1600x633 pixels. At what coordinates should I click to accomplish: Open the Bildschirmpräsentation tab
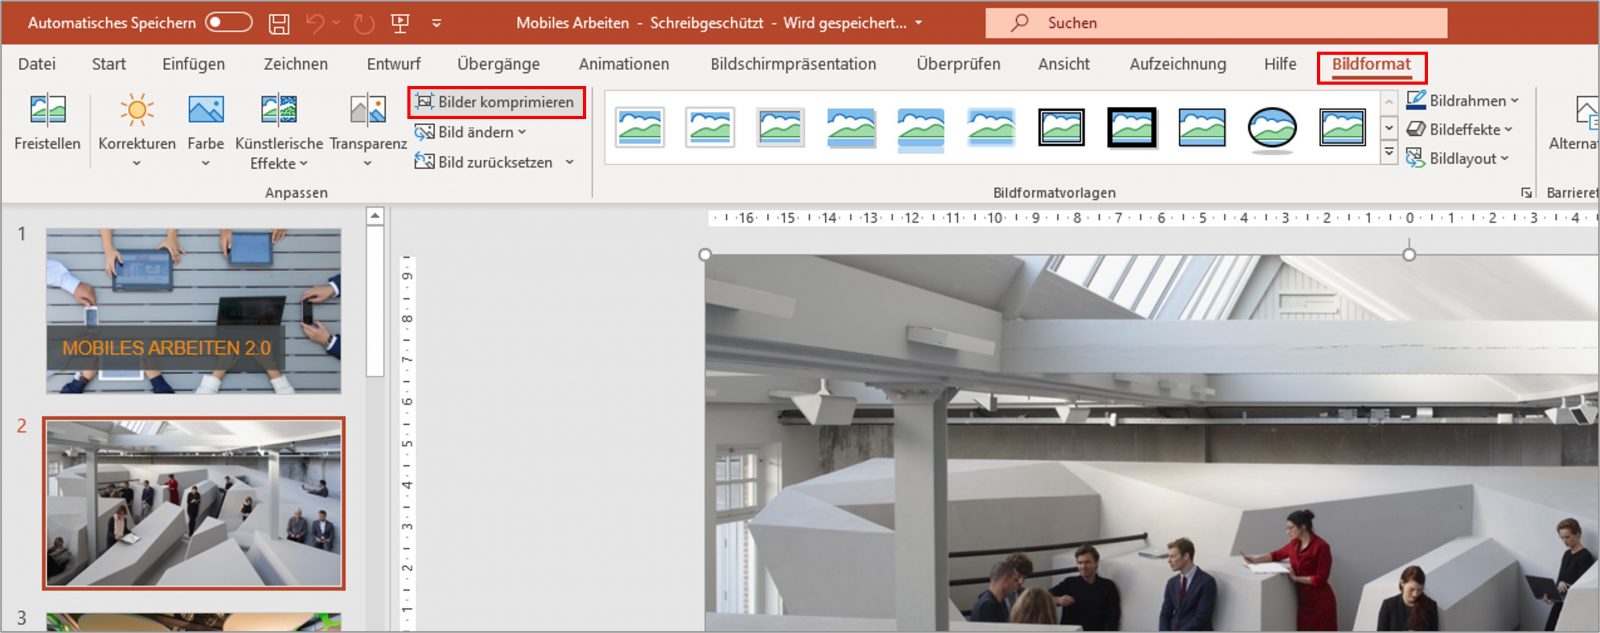pos(793,64)
